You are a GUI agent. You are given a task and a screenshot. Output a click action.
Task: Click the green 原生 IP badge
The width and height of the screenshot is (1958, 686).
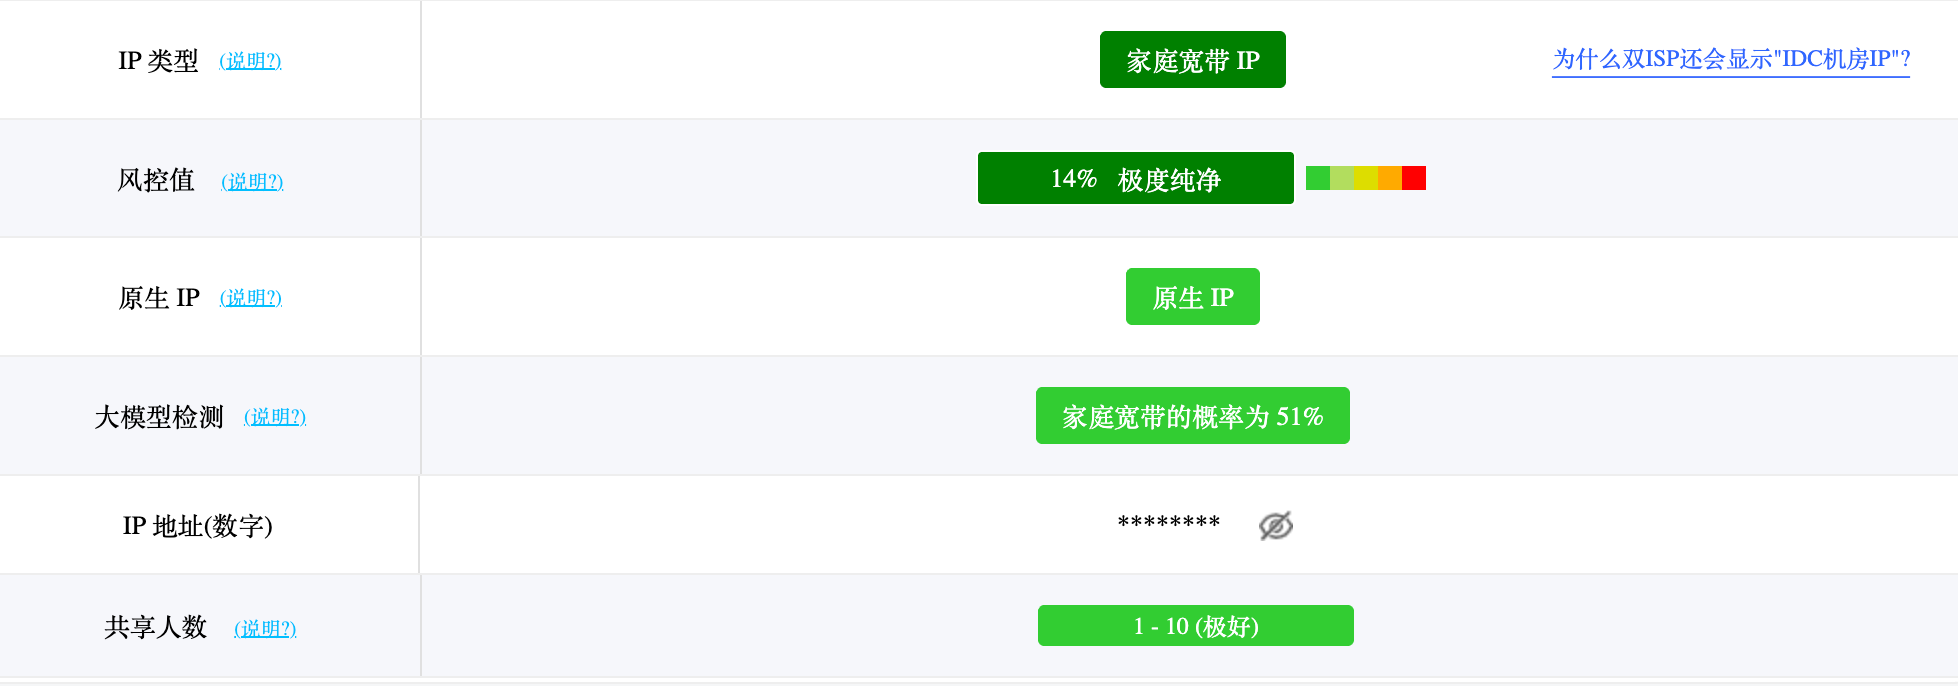point(1192,297)
